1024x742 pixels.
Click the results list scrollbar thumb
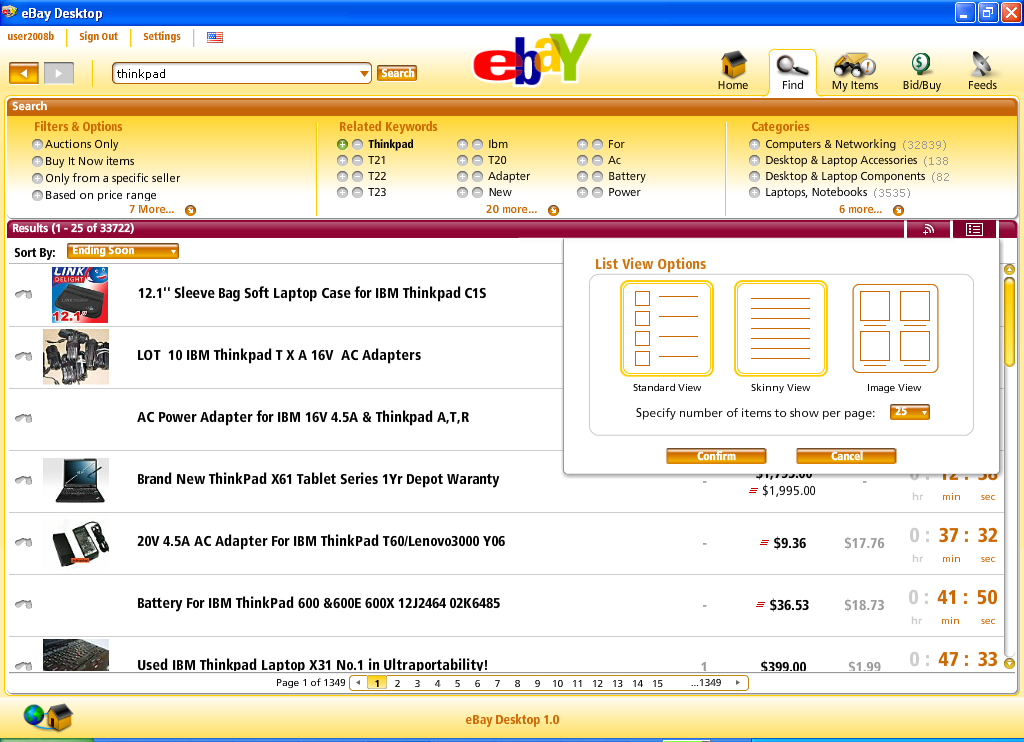pos(1009,321)
